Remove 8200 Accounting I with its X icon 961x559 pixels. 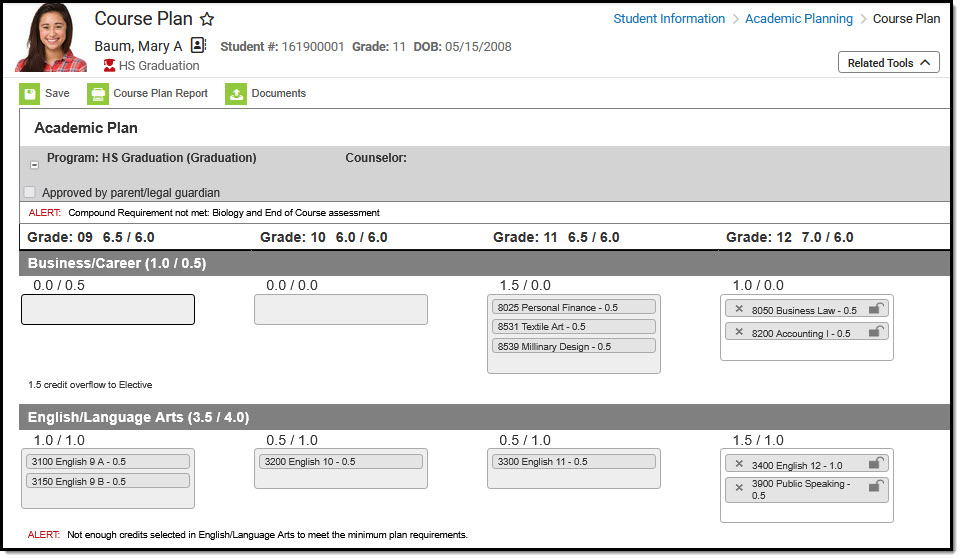point(739,332)
